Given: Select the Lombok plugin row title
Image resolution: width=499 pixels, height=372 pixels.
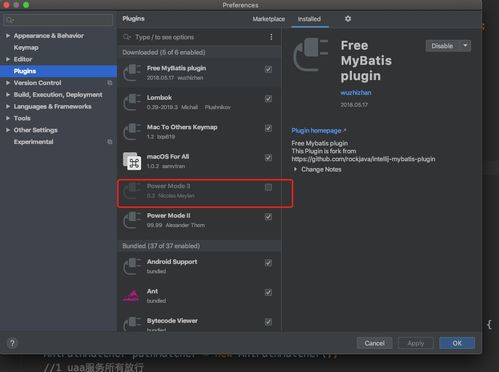Looking at the screenshot, I should (x=159, y=98).
